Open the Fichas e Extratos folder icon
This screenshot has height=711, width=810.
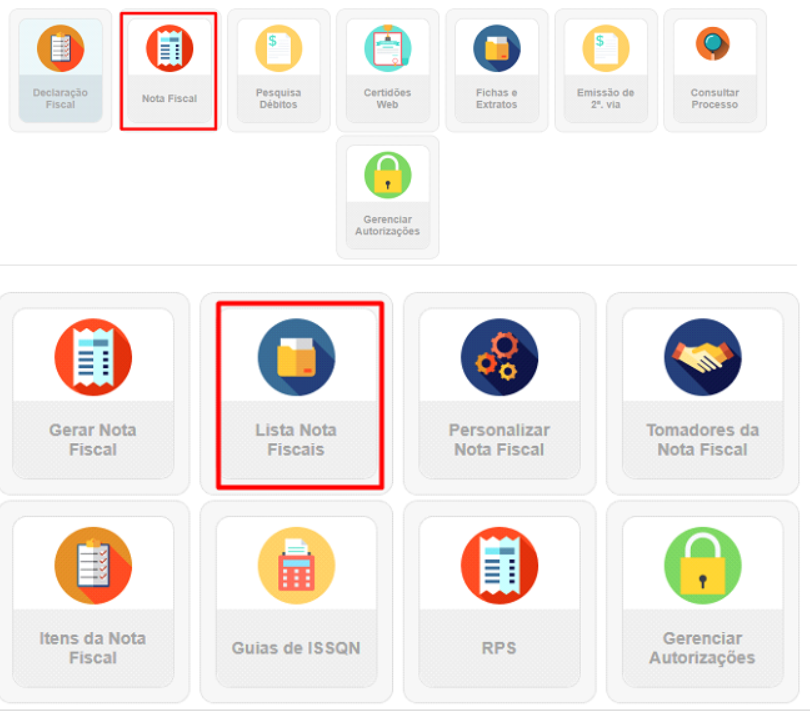tap(496, 48)
